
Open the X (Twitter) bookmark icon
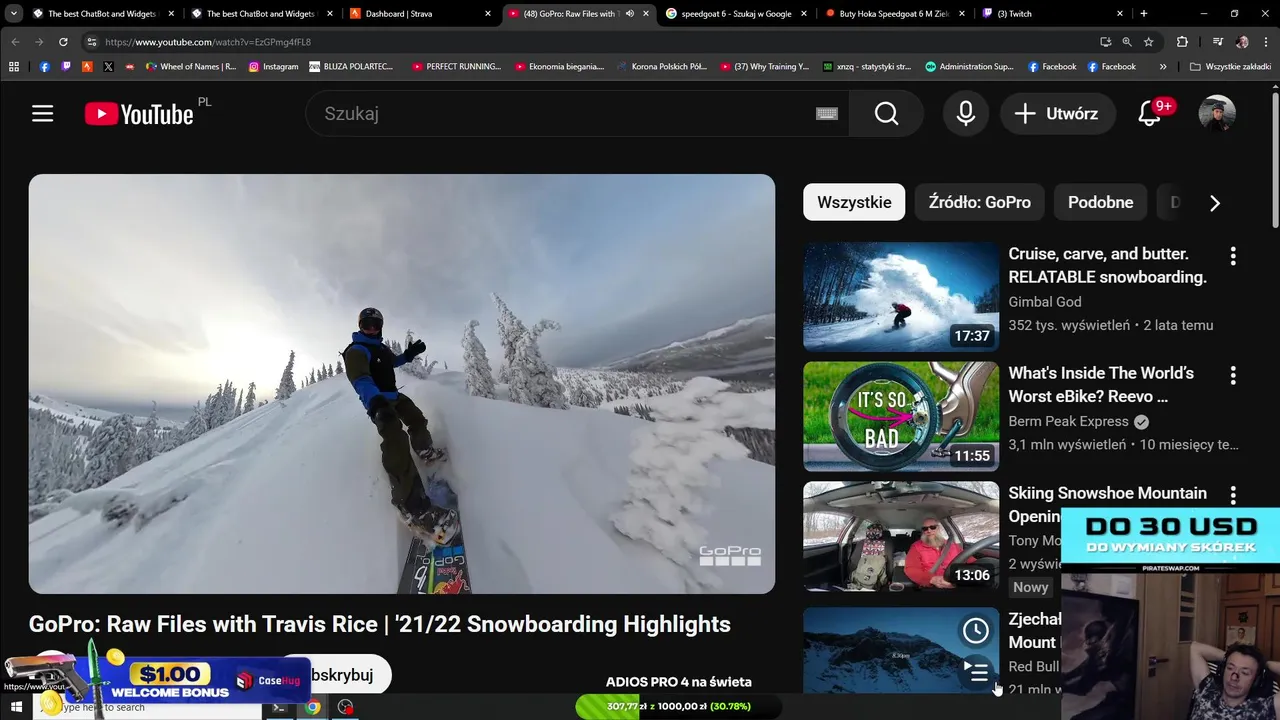[x=108, y=67]
